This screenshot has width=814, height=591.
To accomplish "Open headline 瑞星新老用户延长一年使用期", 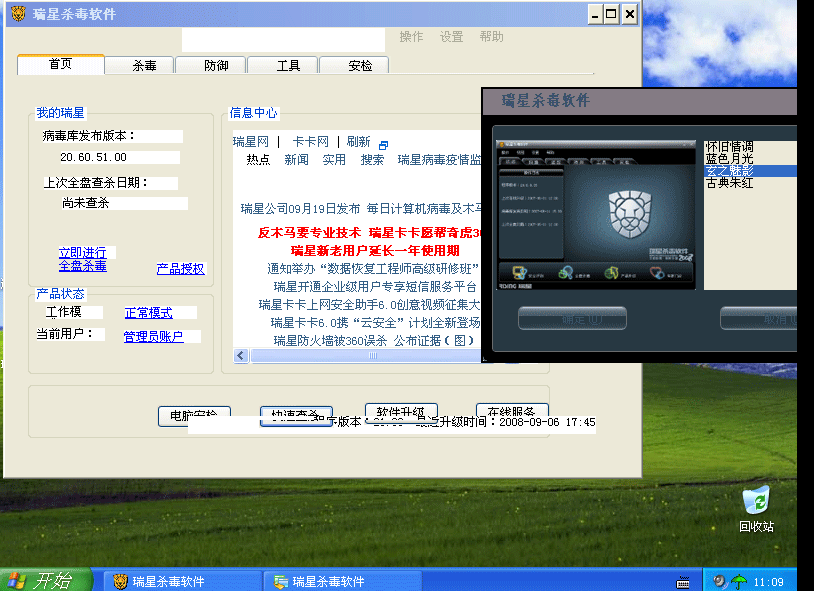I will (x=375, y=251).
